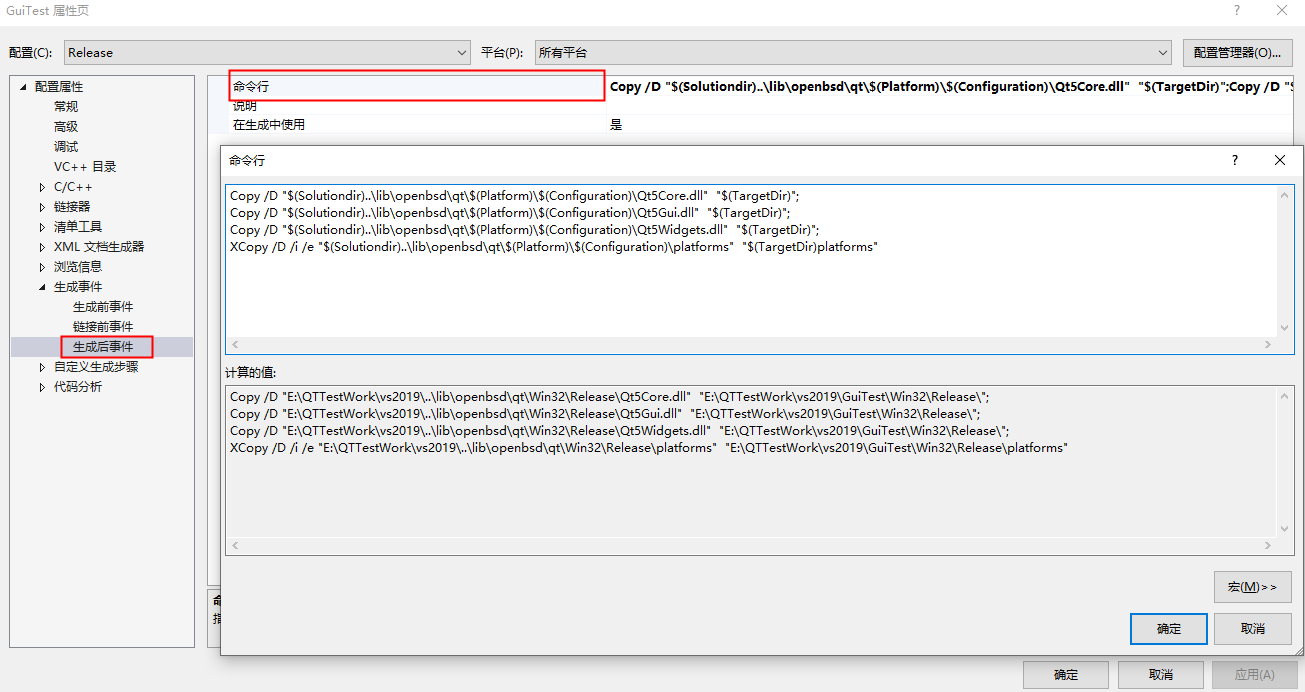Click up arrow of 计算的值 scrollbar

point(1285,396)
